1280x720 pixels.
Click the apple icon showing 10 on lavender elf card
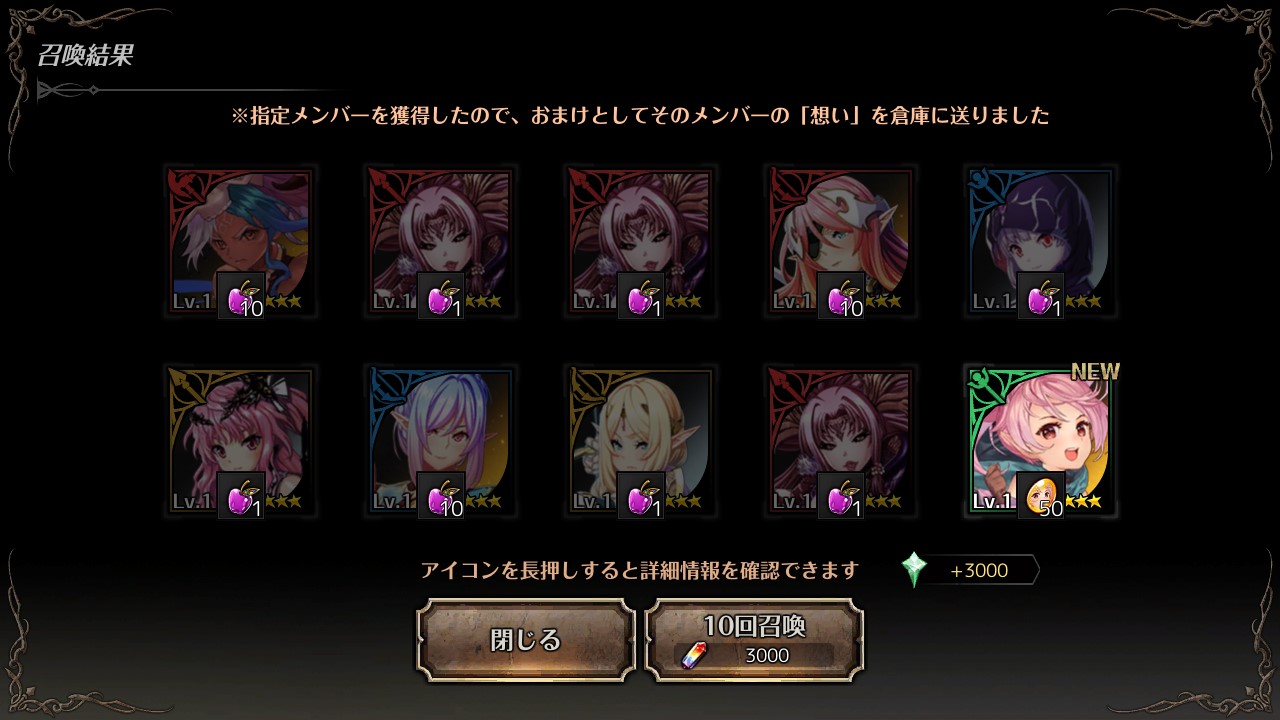[441, 496]
